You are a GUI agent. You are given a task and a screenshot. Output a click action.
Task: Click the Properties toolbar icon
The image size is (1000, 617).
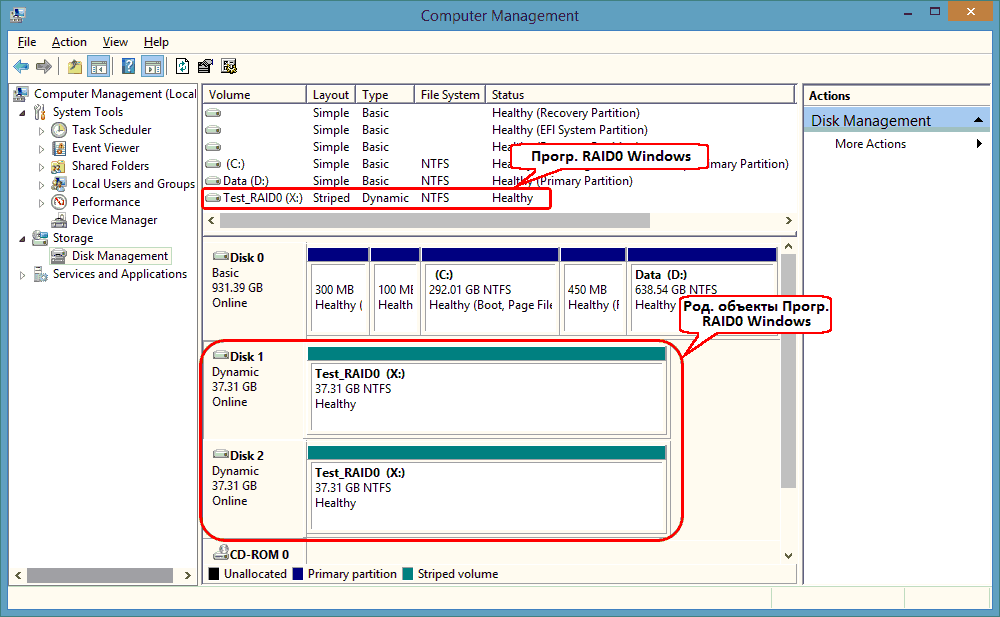[205, 66]
